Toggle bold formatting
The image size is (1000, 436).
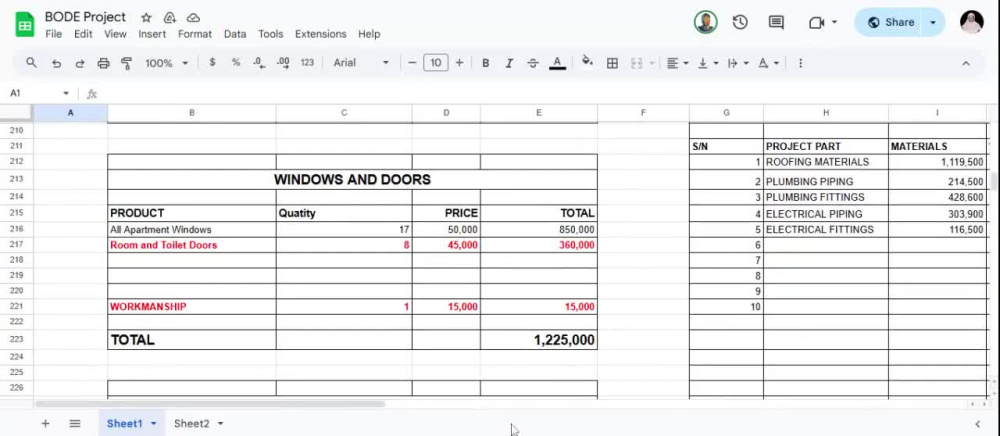pyautogui.click(x=485, y=62)
